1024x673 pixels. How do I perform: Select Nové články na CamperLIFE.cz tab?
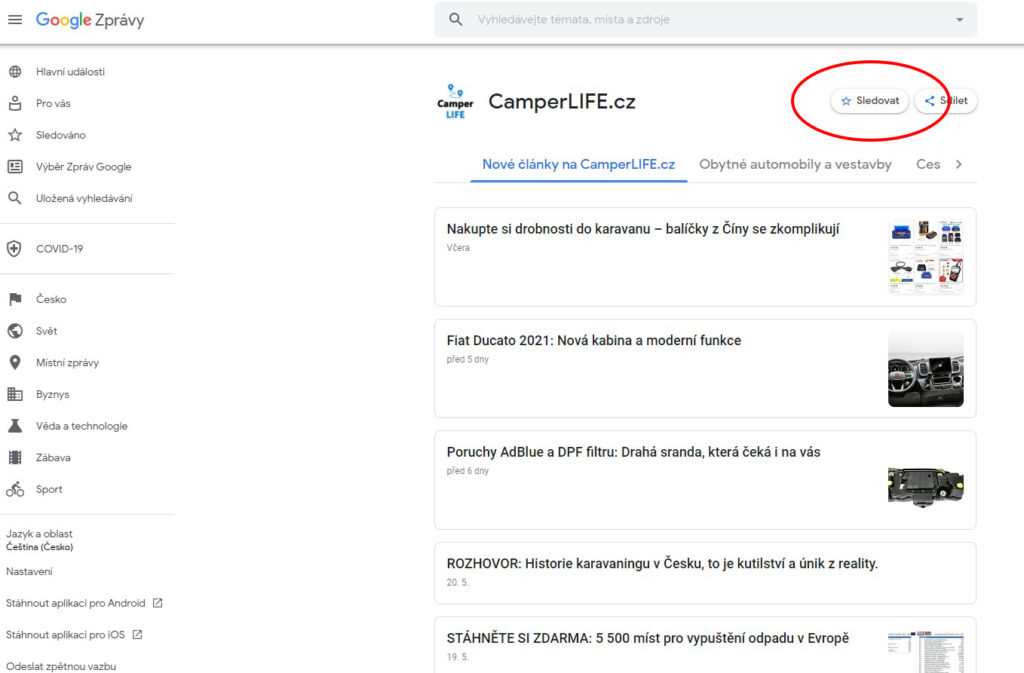coord(579,164)
